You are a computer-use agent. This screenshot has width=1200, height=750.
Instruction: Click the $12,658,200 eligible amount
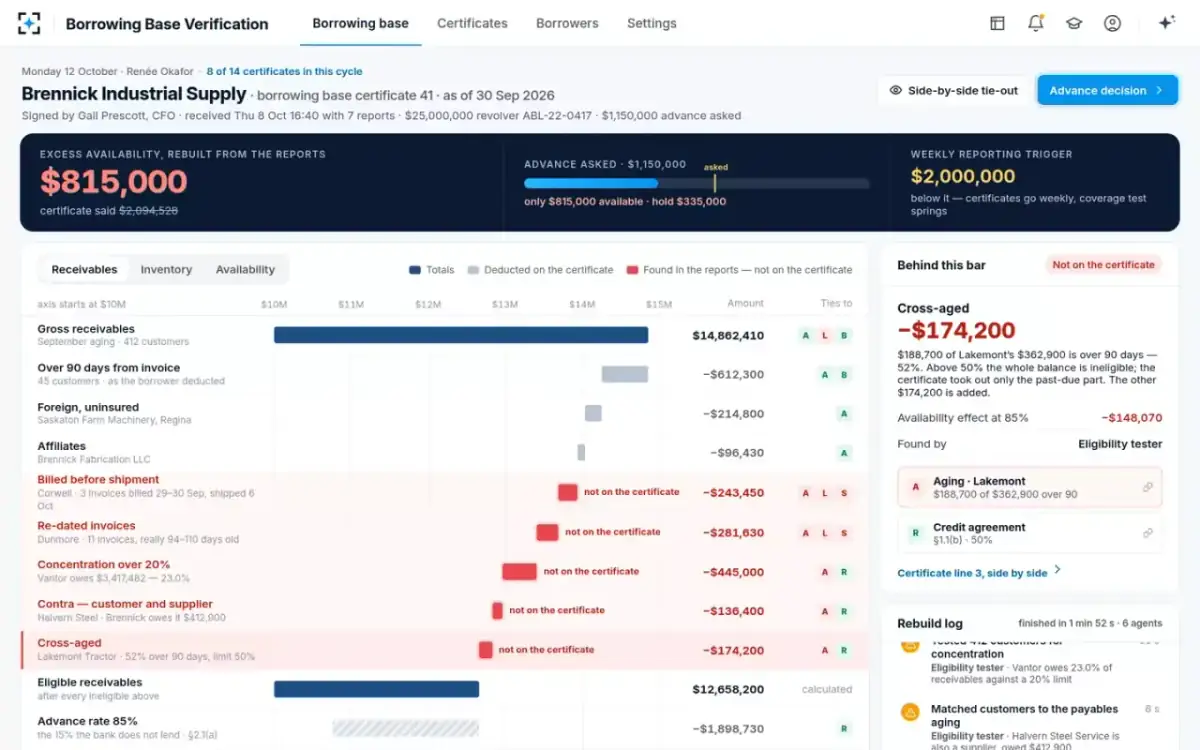pos(728,690)
